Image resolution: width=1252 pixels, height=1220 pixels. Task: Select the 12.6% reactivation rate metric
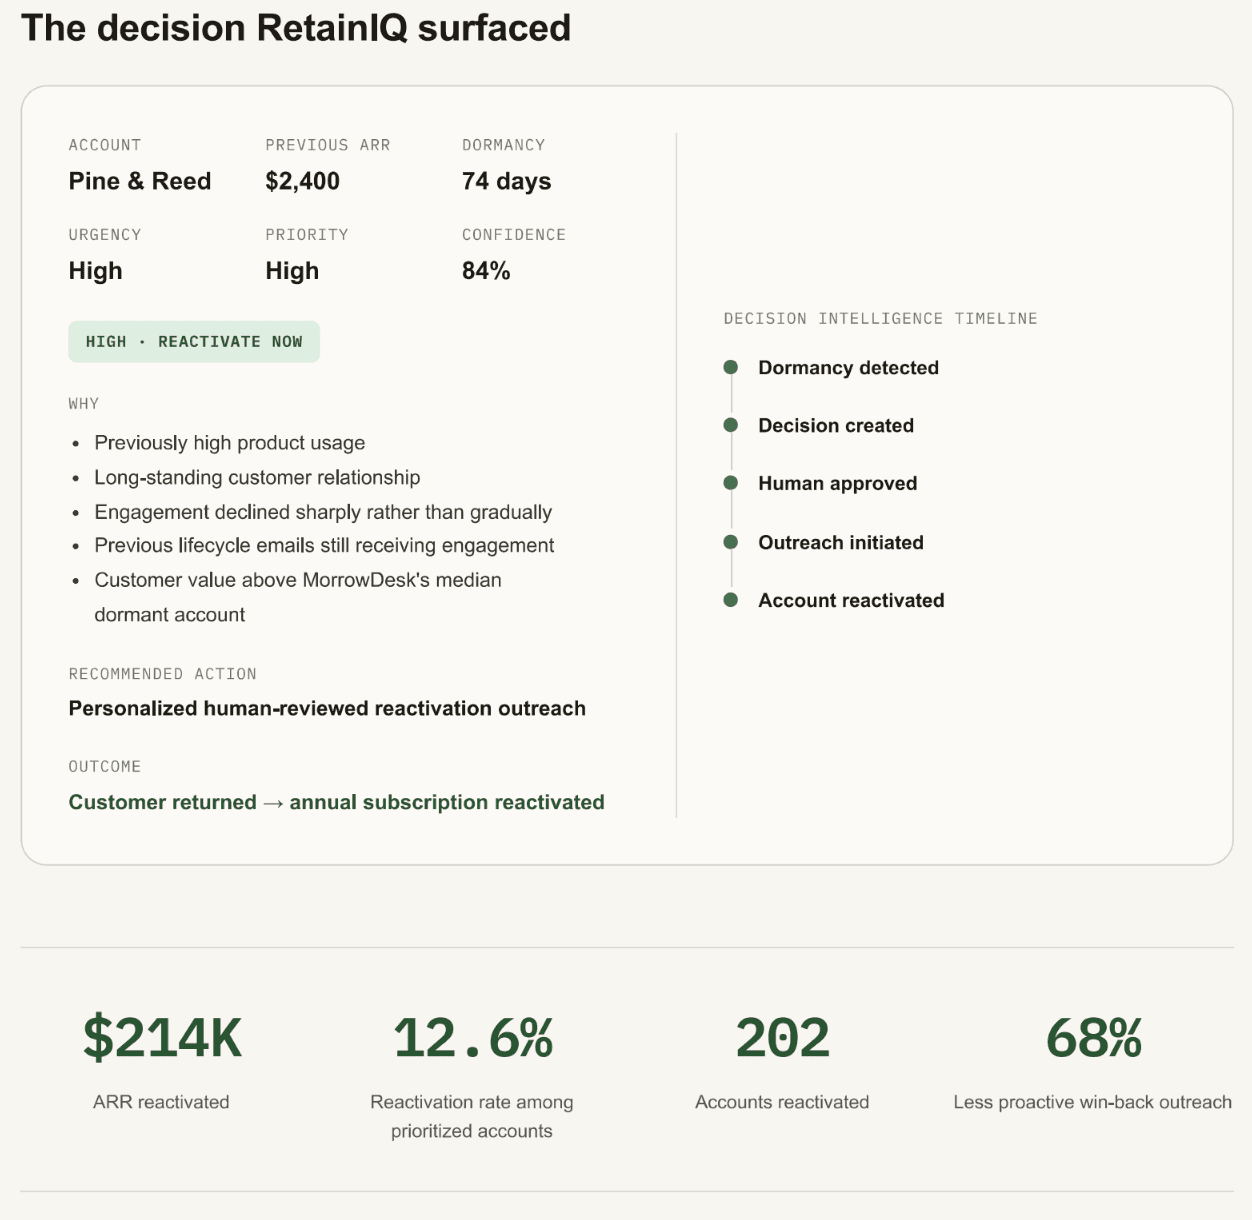[472, 1037]
